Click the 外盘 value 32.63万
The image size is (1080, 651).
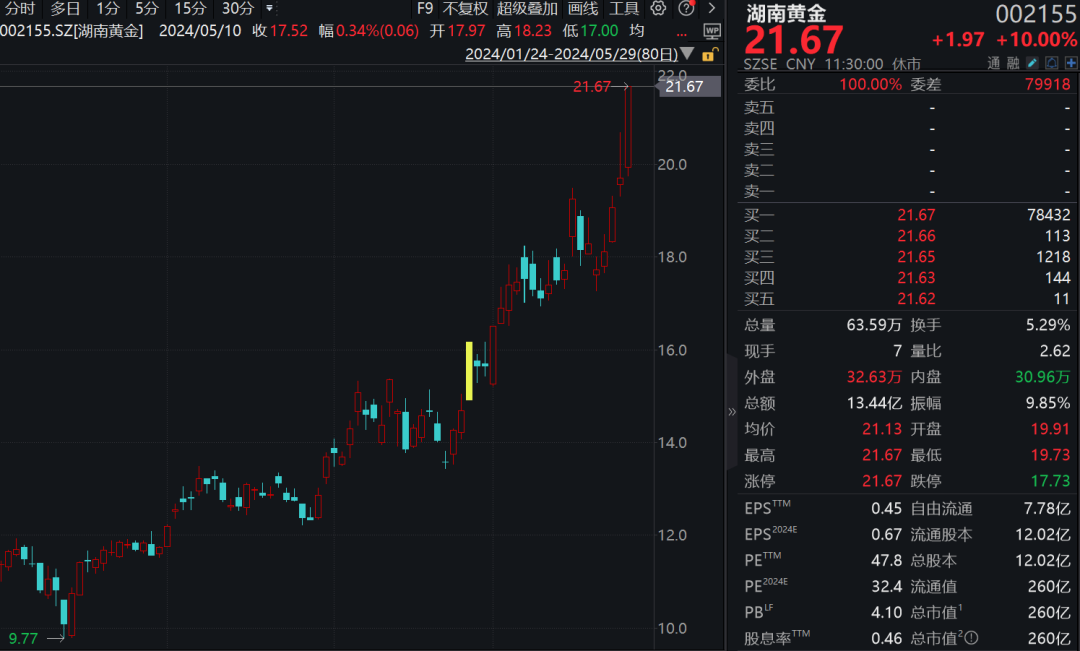[874, 378]
